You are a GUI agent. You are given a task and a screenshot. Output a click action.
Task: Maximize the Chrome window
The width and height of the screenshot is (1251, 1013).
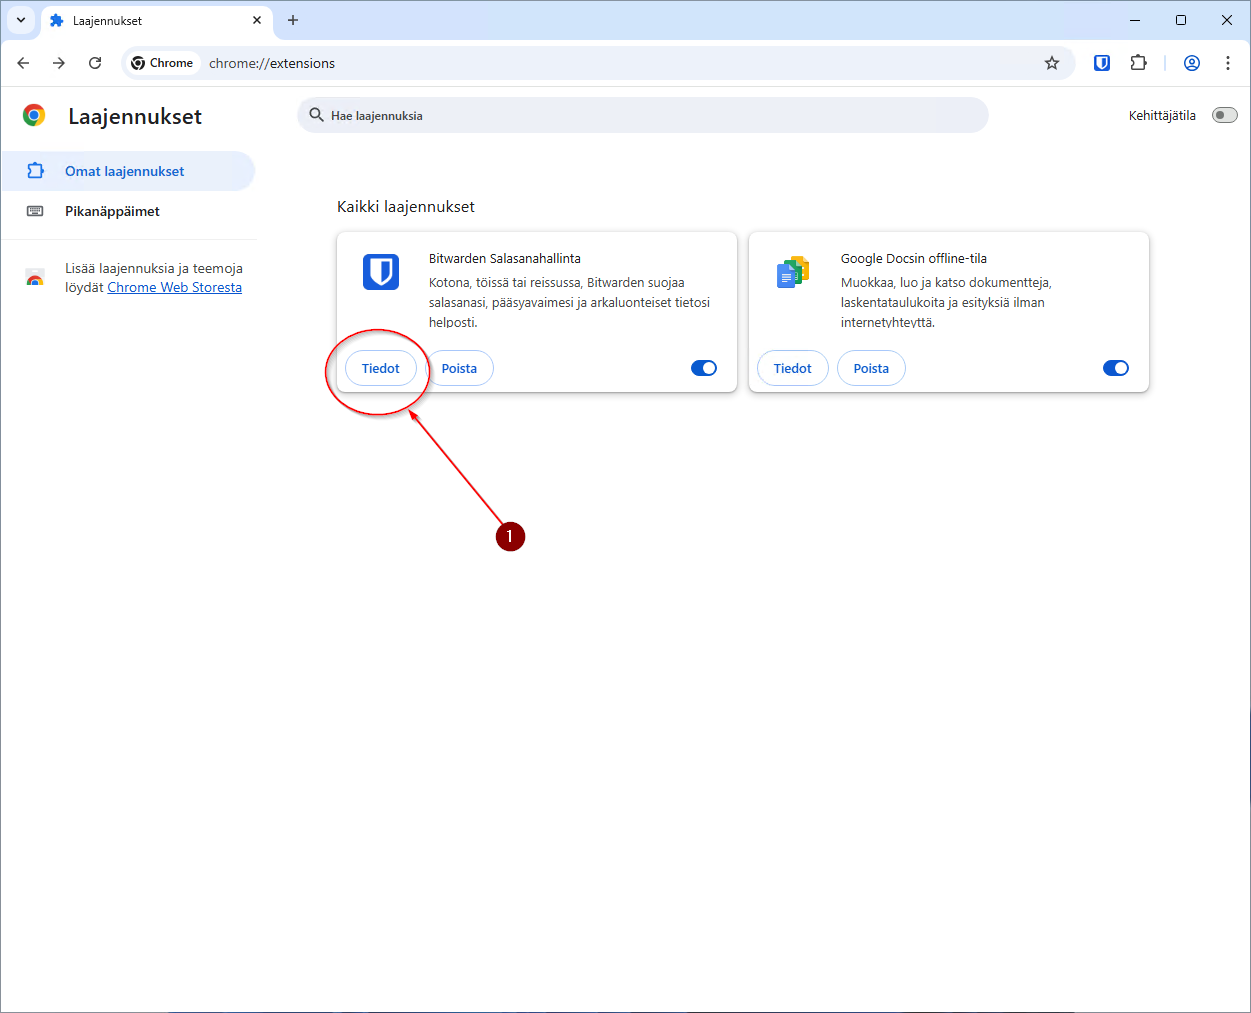click(1181, 20)
